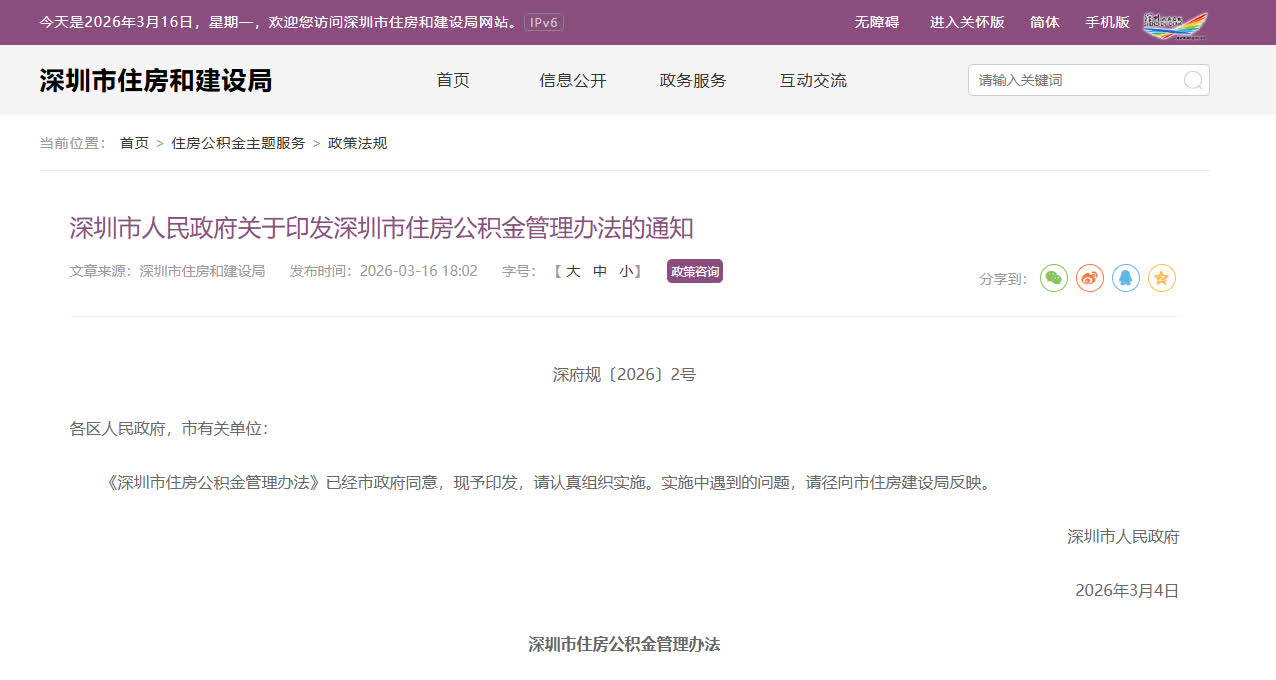Click the IPv6 badge
Screen dimensions: 1276x680
coord(544,22)
